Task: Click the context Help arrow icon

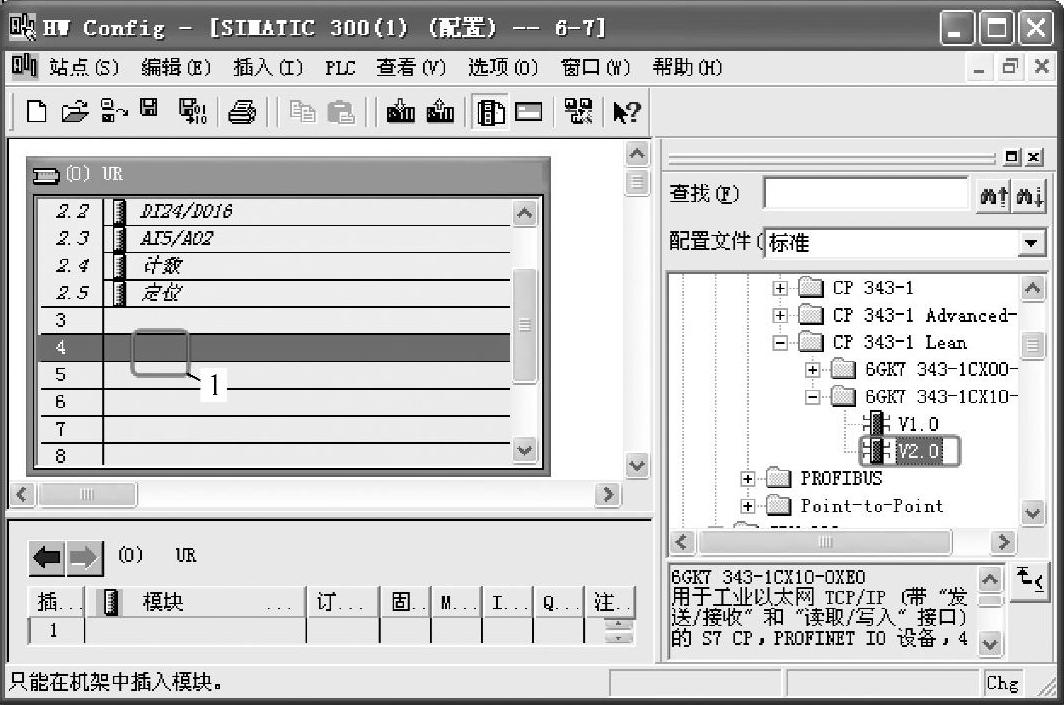Action: click(x=626, y=112)
